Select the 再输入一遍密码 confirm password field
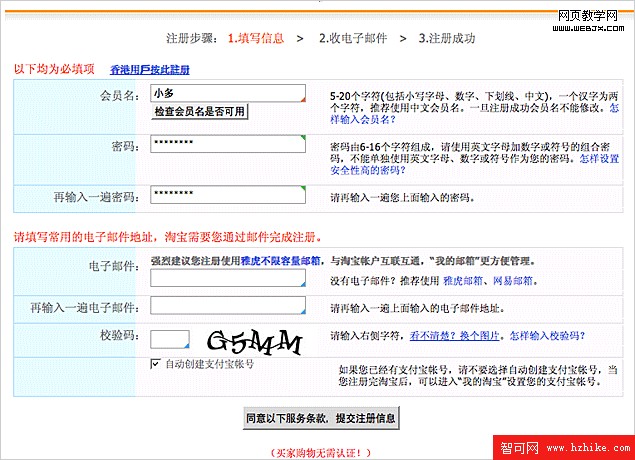The width and height of the screenshot is (635, 460). (x=227, y=193)
